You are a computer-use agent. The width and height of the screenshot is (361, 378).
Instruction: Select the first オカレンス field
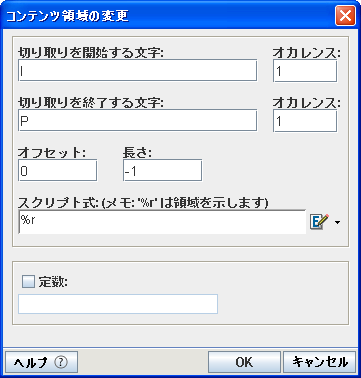[x=305, y=71]
